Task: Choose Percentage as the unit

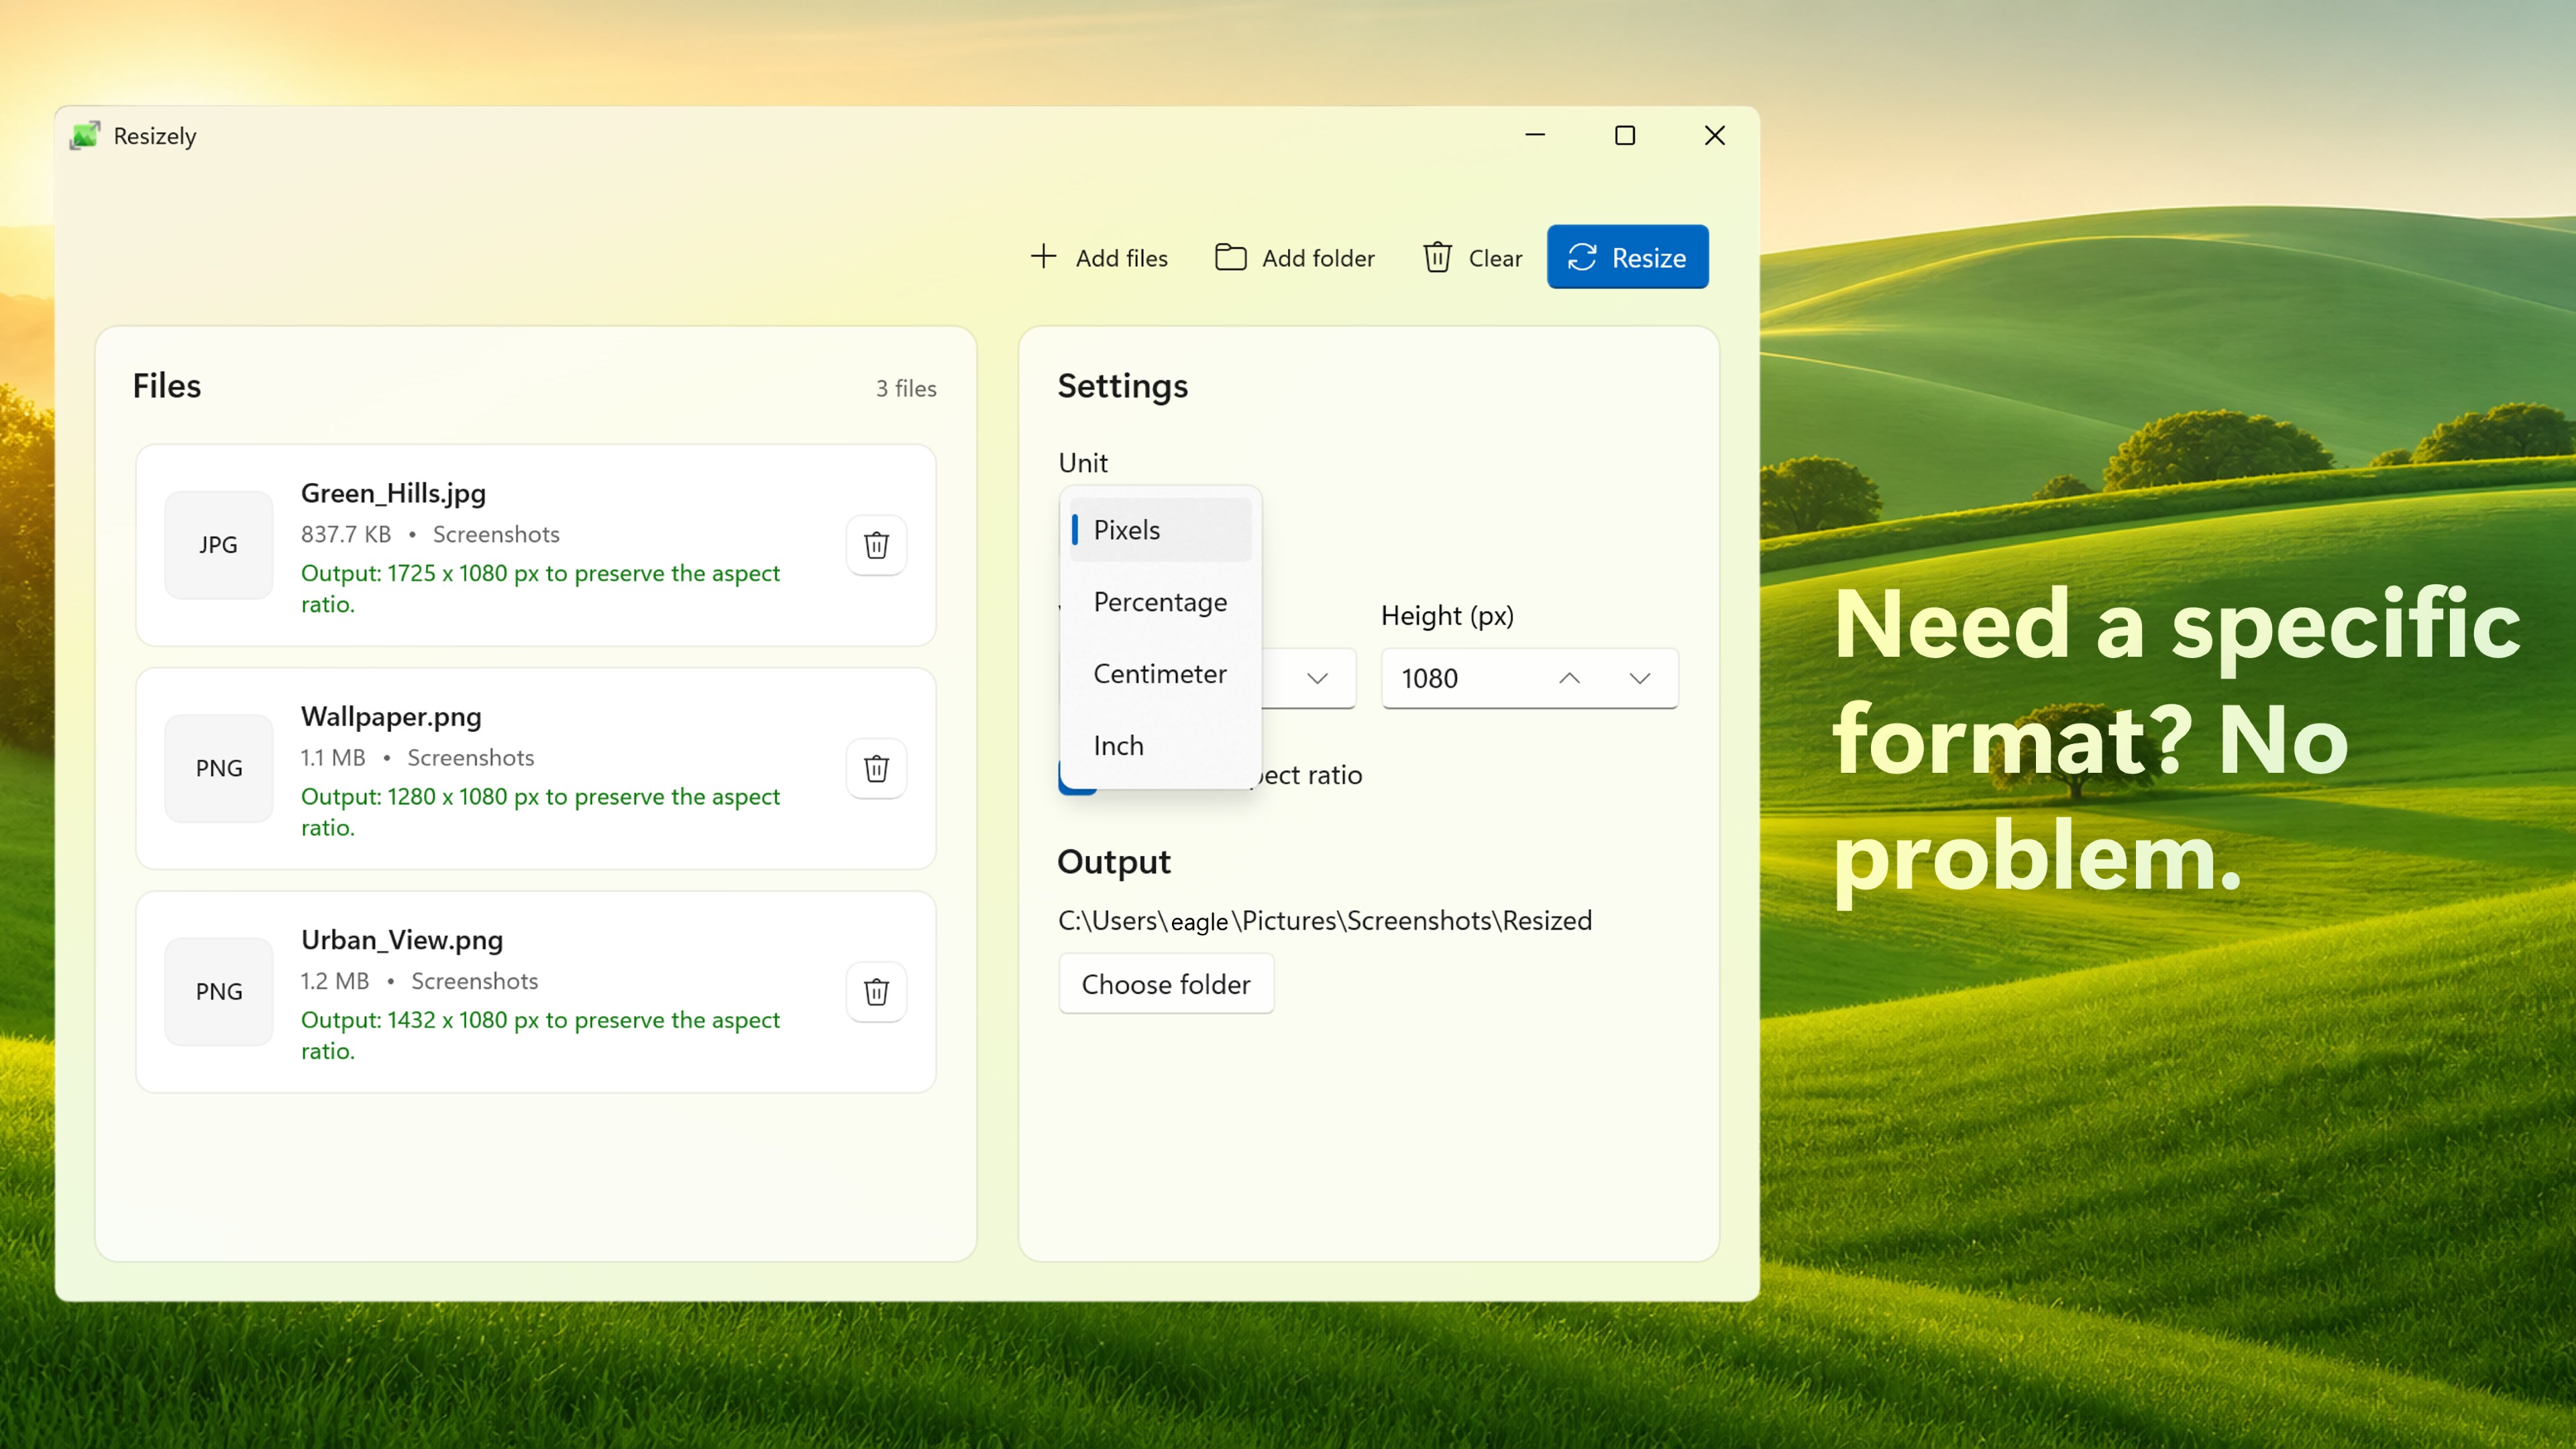Action: click(1160, 602)
